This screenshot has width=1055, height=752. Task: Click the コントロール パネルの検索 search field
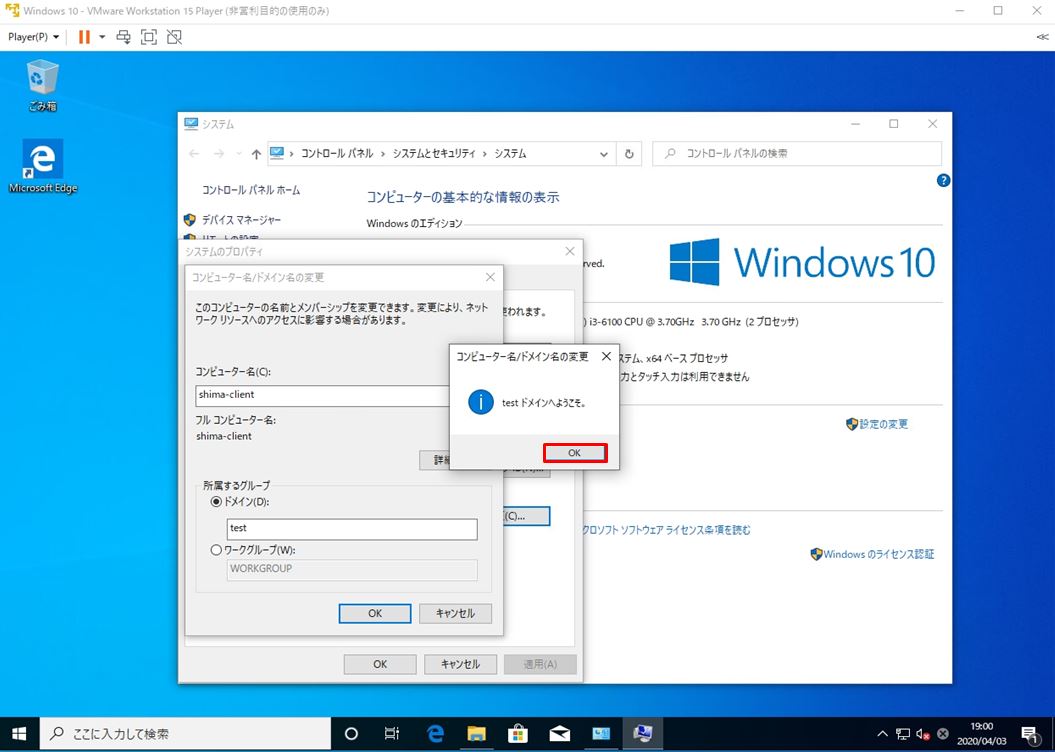pos(797,154)
